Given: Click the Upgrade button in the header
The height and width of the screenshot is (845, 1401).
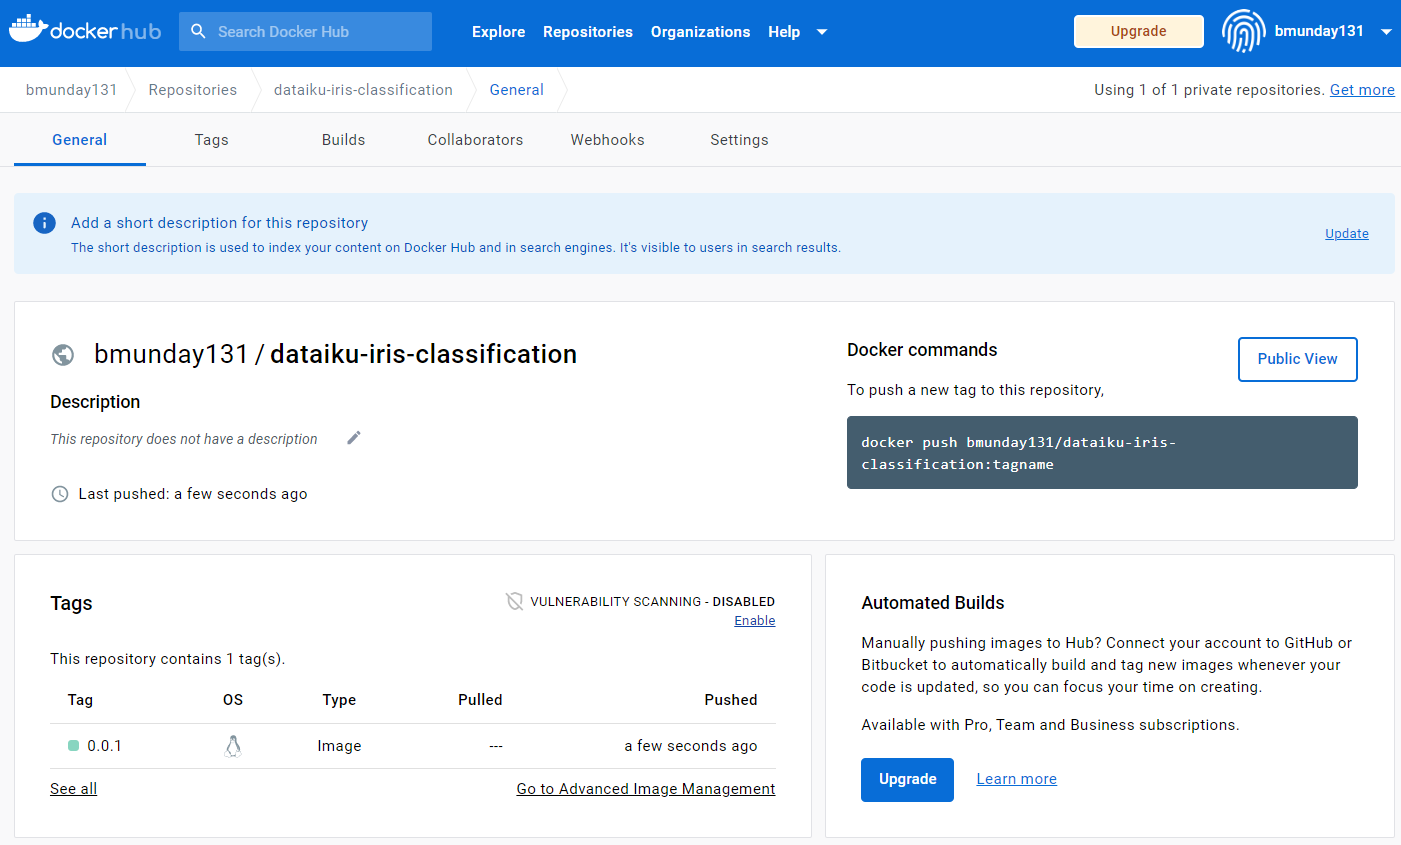Looking at the screenshot, I should point(1139,31).
